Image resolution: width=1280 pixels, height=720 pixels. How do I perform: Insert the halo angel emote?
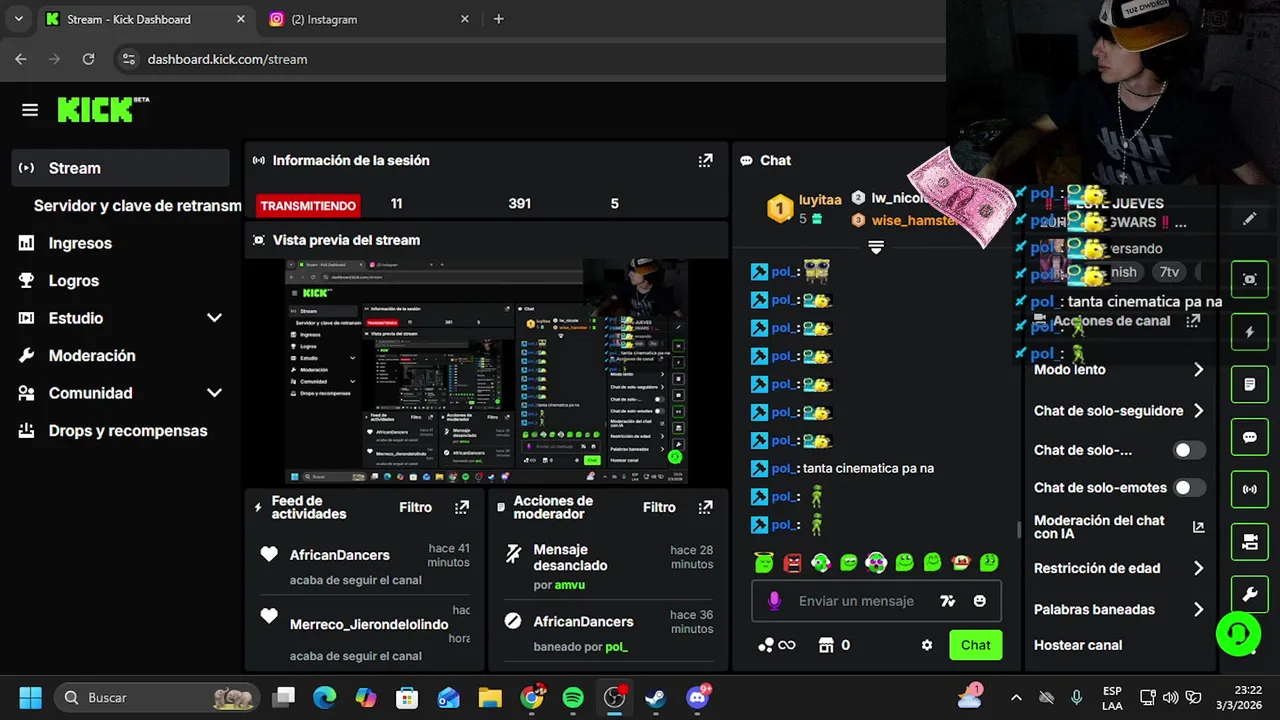765,563
